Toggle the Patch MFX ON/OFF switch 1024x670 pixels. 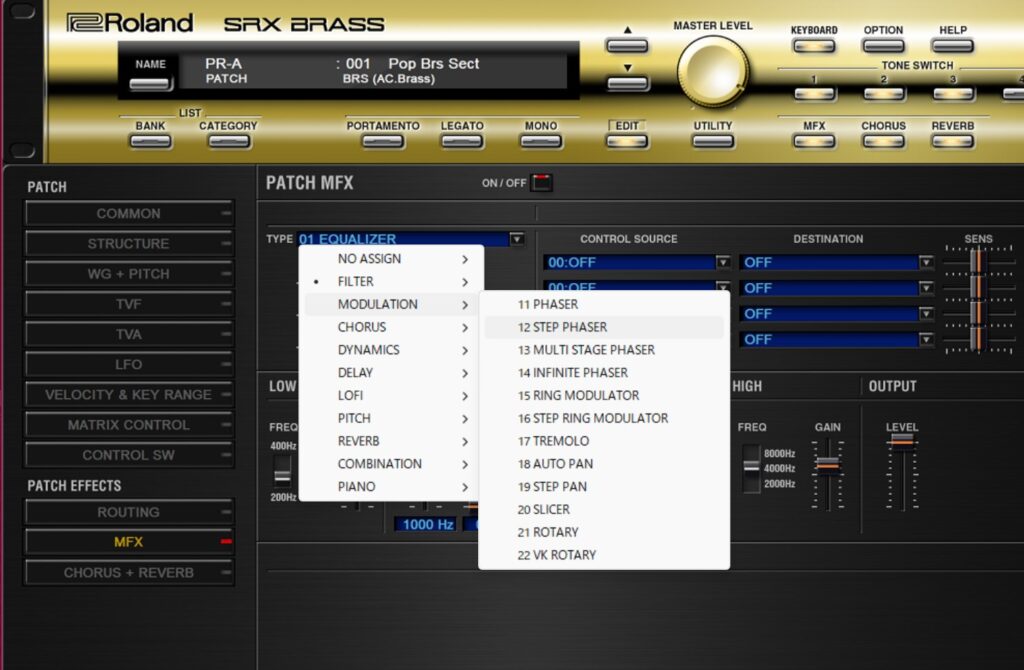click(x=541, y=183)
